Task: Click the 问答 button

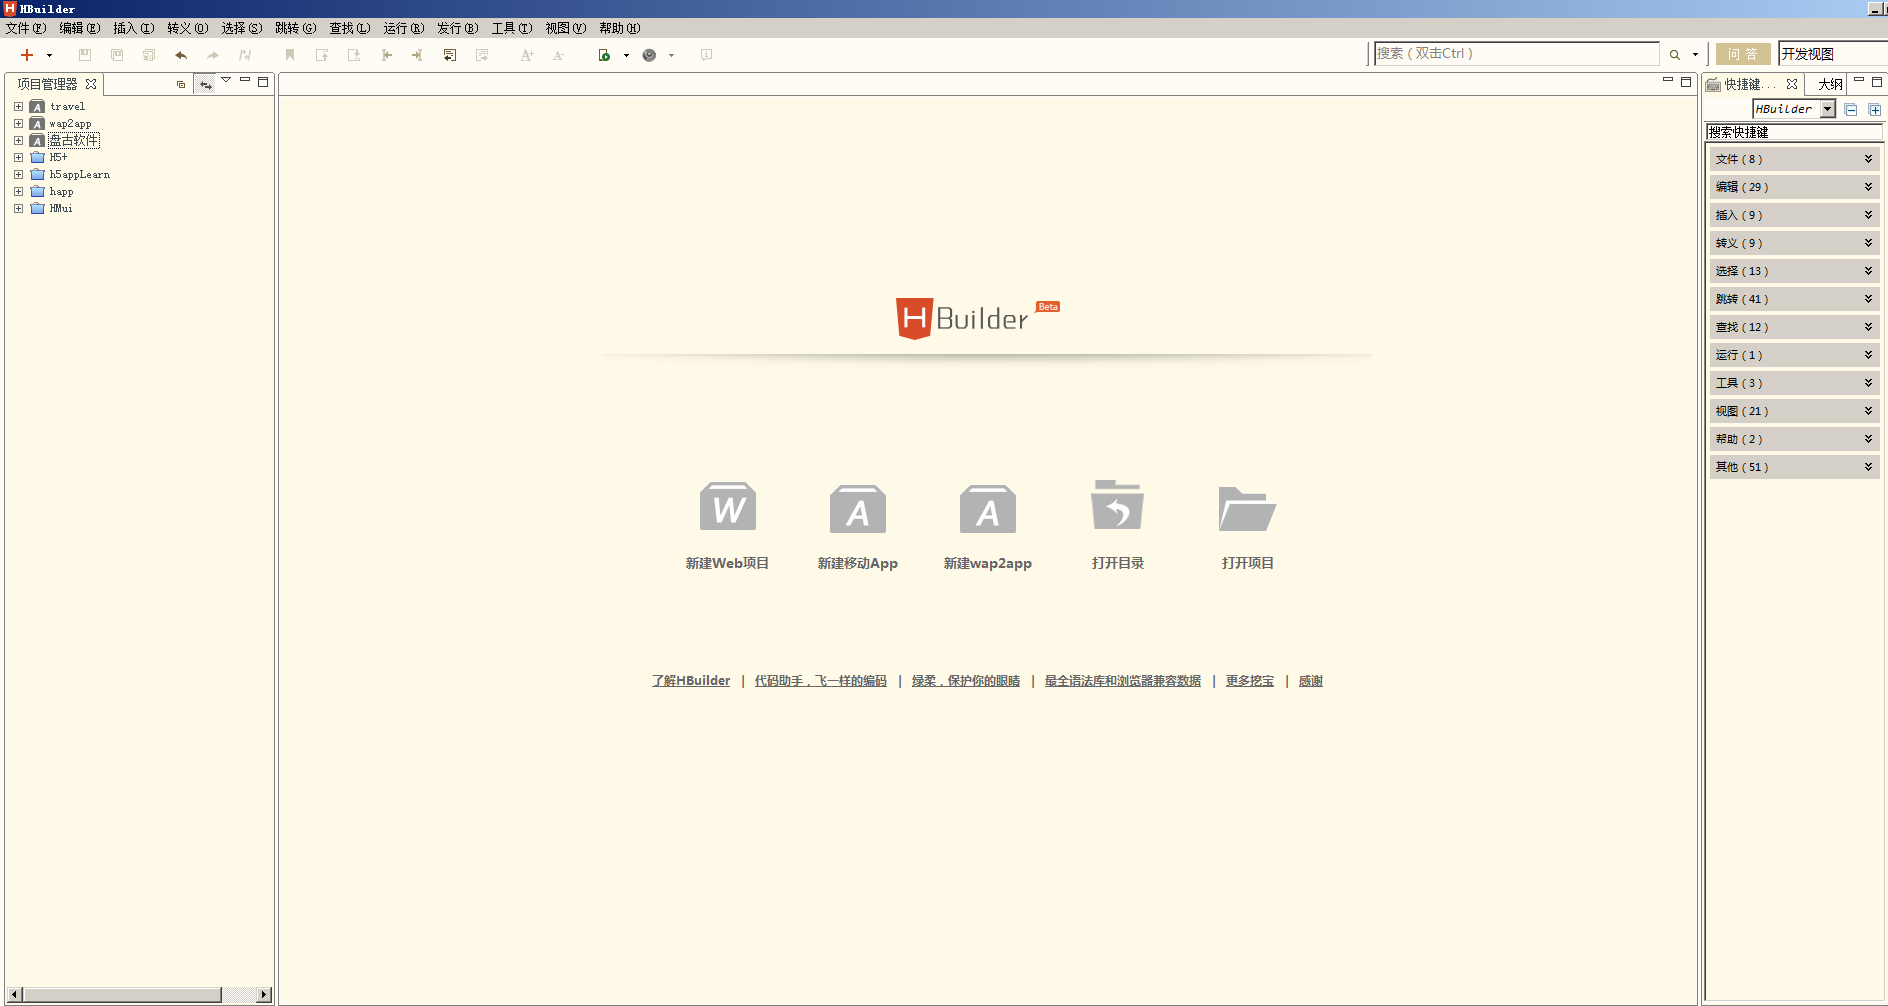Action: click(1743, 54)
